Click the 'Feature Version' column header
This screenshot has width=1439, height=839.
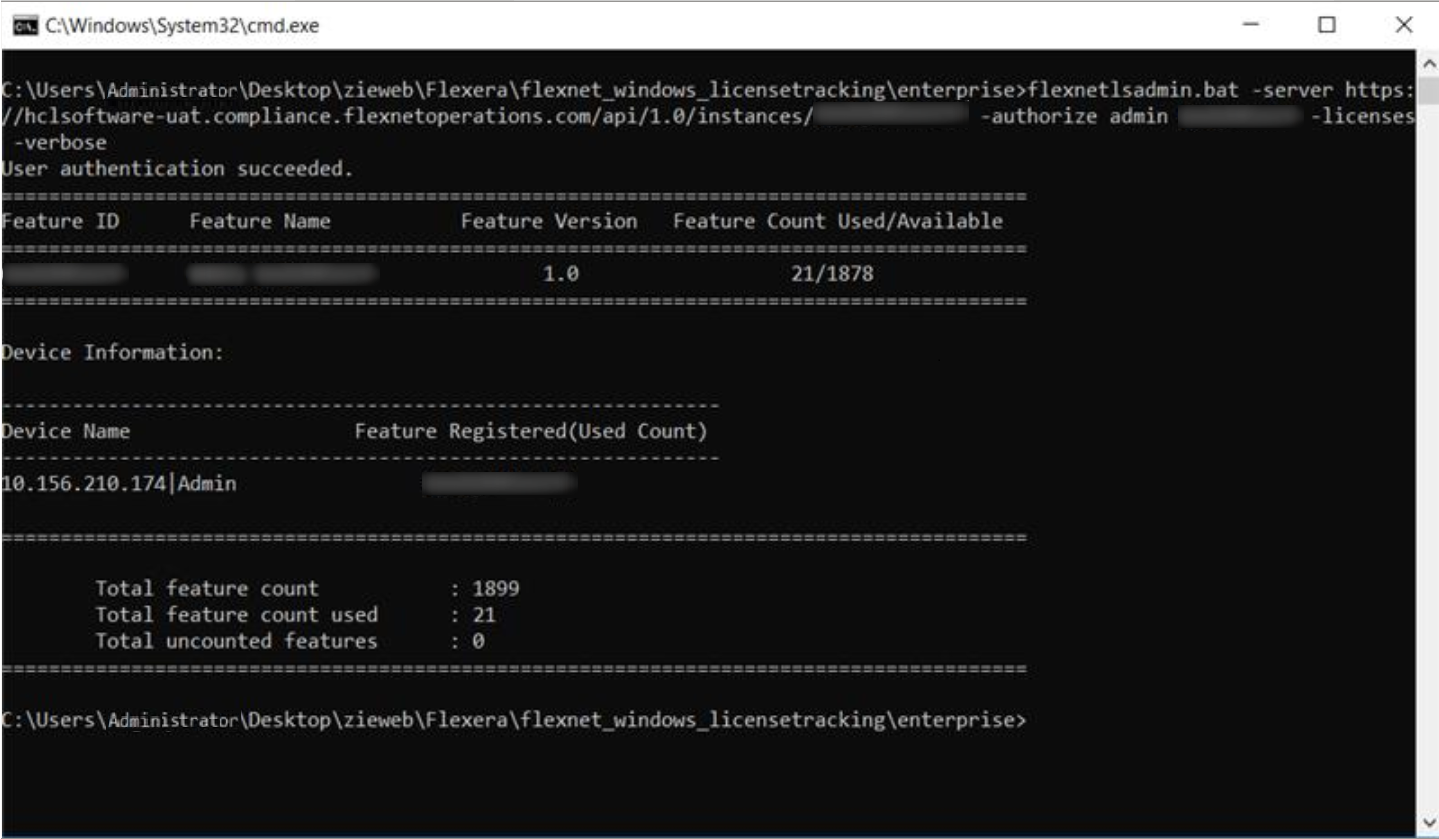(548, 222)
